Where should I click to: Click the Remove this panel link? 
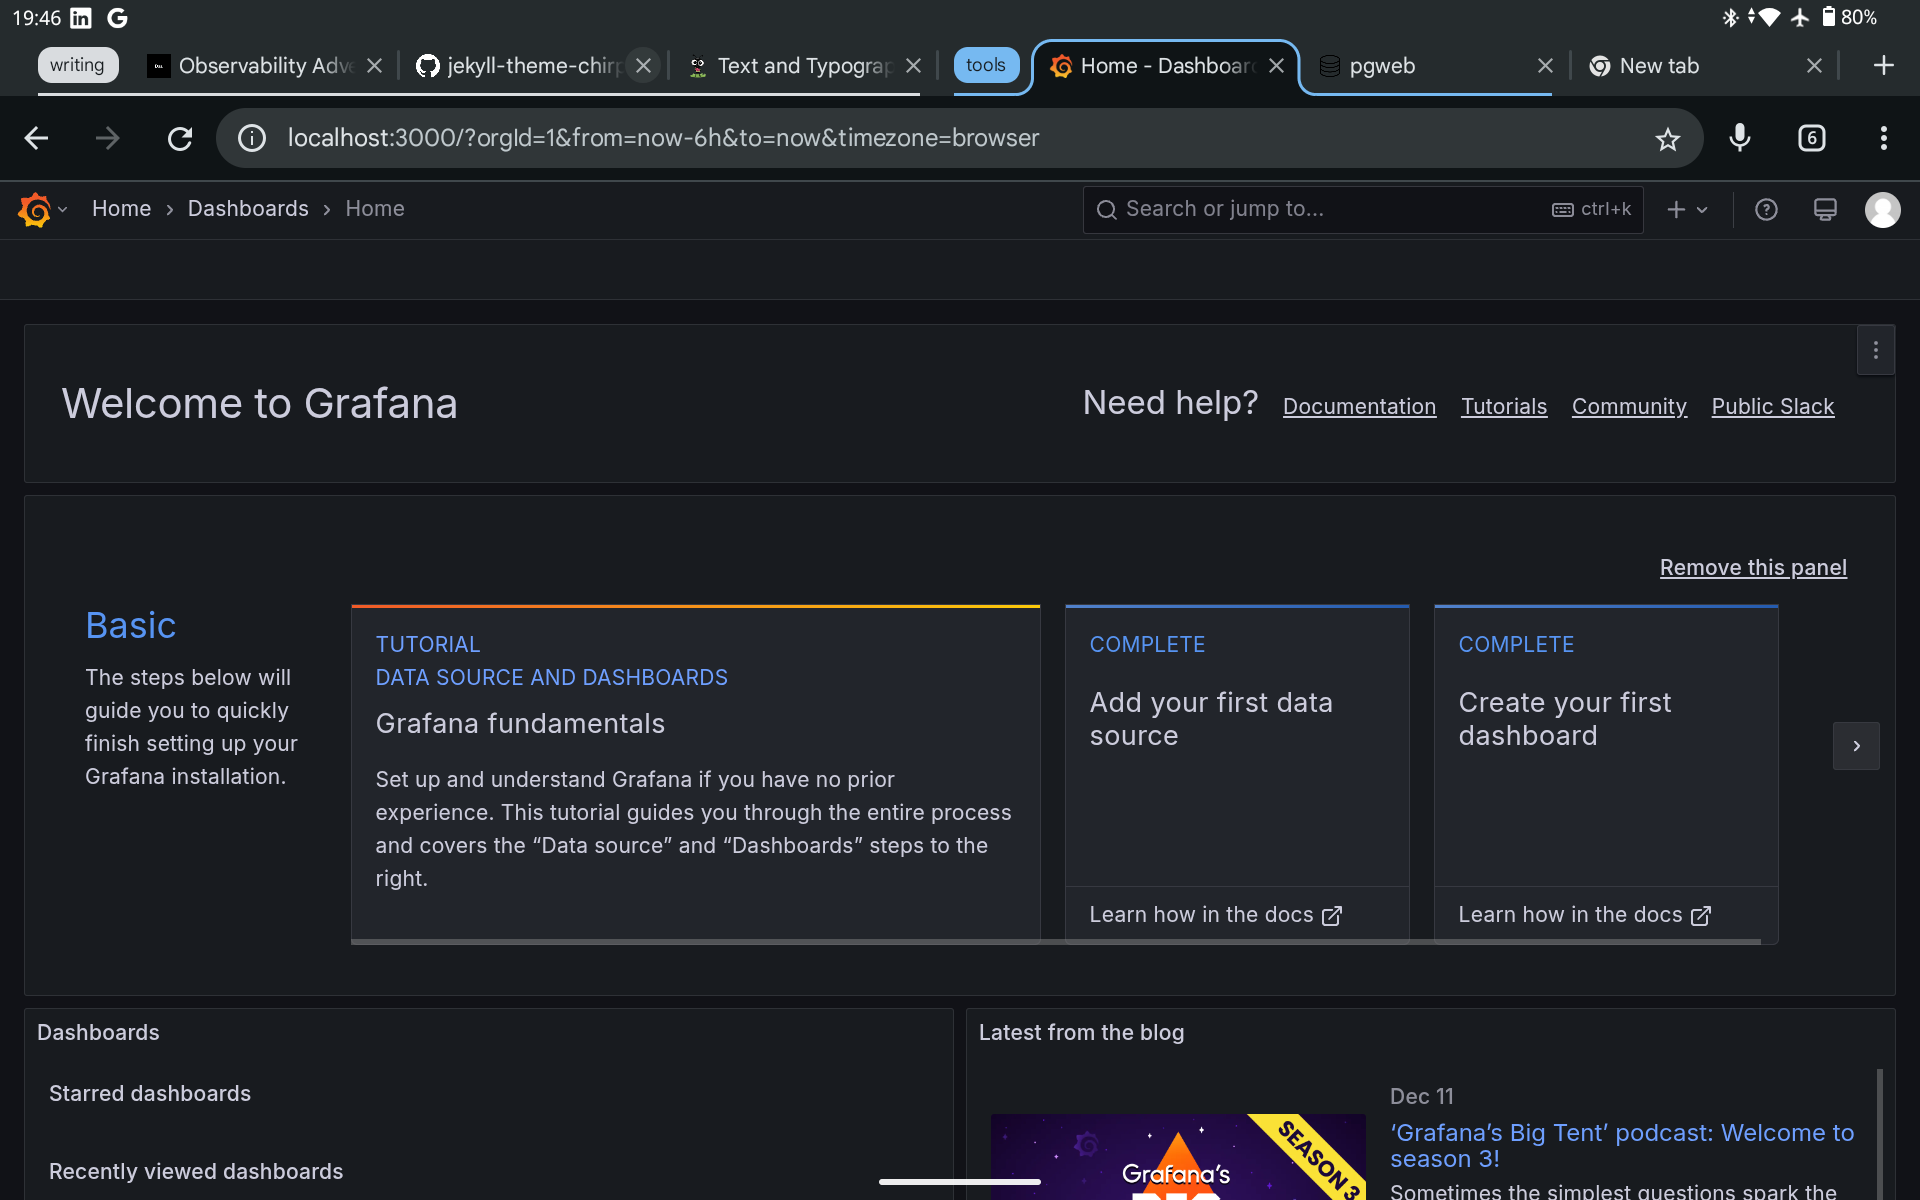pos(1752,568)
